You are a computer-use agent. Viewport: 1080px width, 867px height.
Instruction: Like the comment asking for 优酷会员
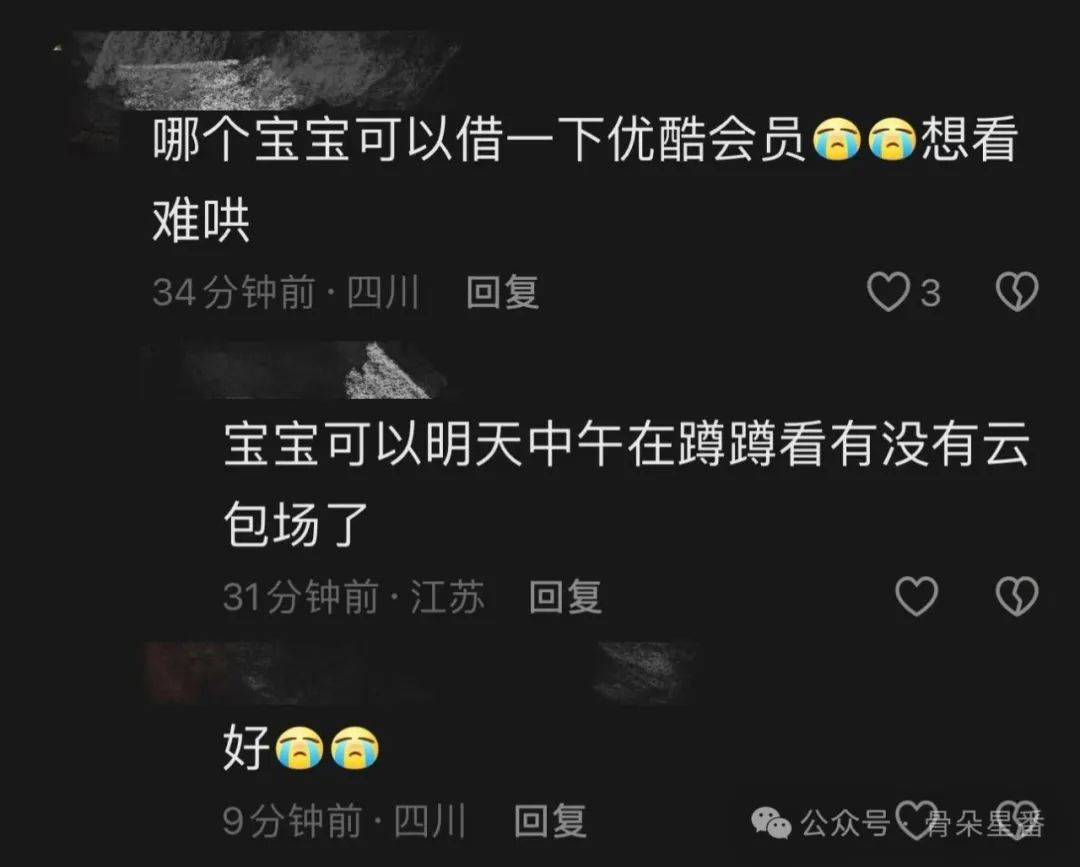pos(888,292)
